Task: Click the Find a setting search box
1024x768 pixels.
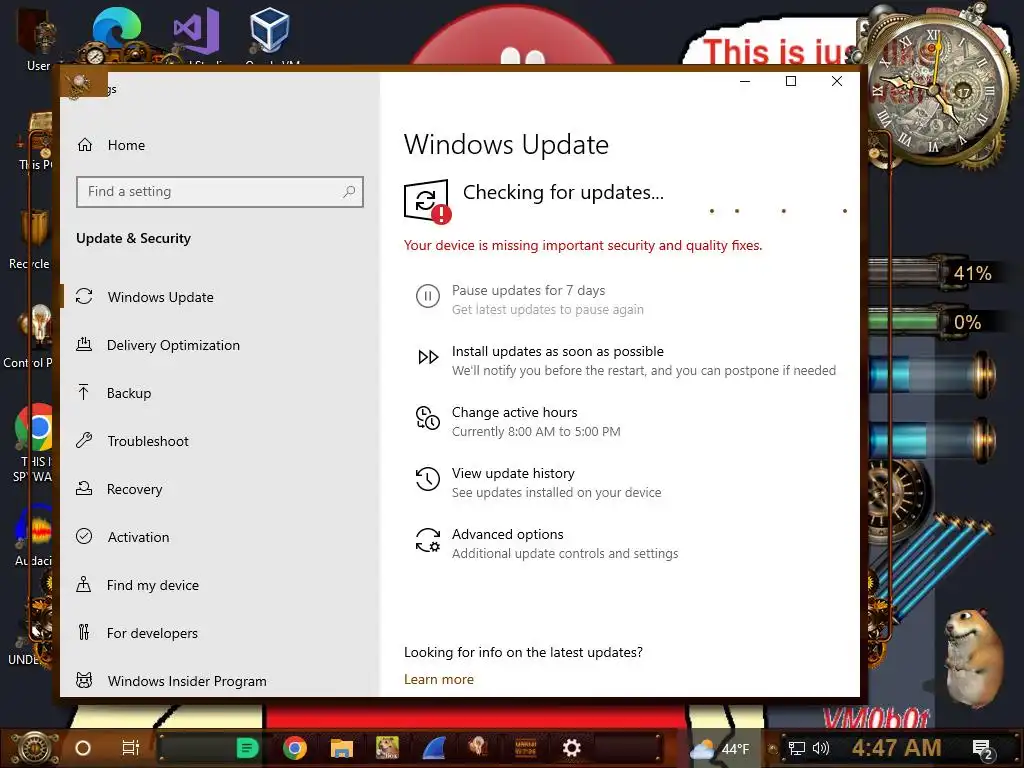Action: tap(219, 191)
